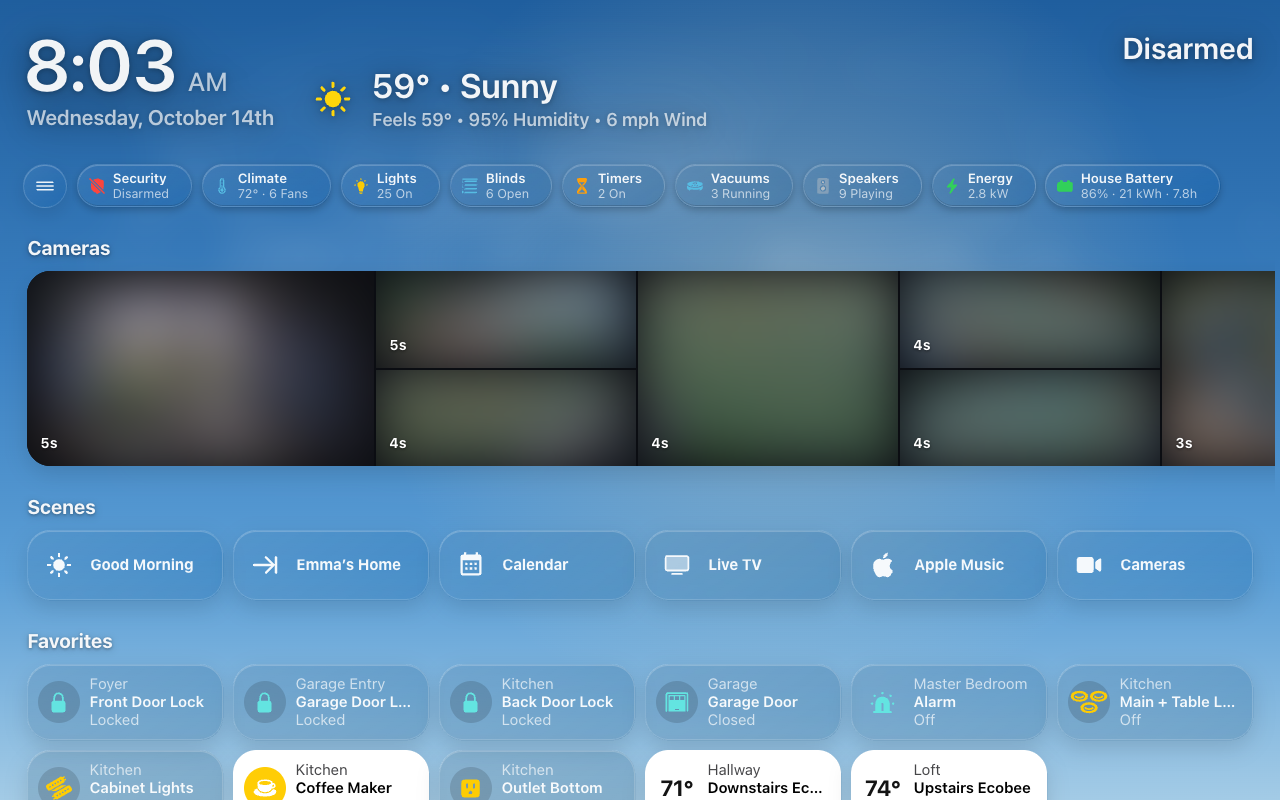Toggle the Kitchen Coffee Maker

pyautogui.click(x=331, y=776)
